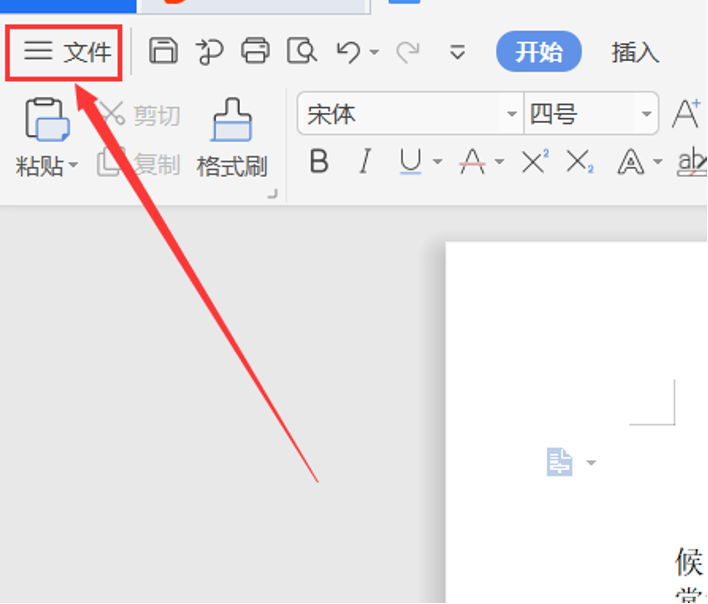Open the customize quick access toolbar dropdown
This screenshot has height=604, width=708.
[x=457, y=52]
